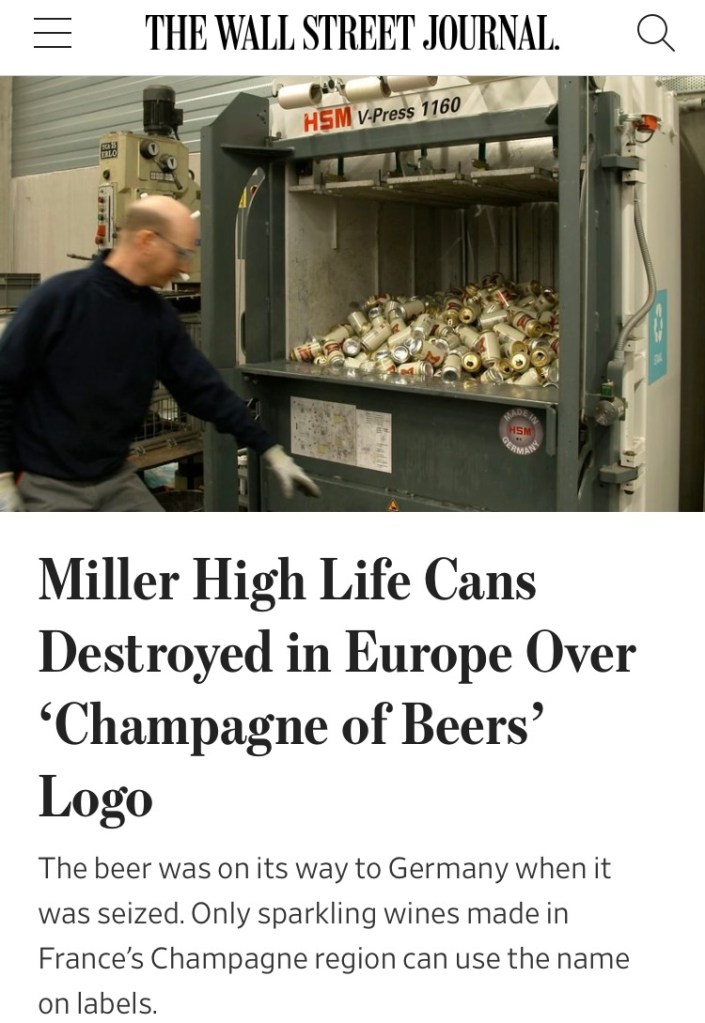This screenshot has height=1023, width=705.
Task: Go to The Wall Street Journal homepage logo
Action: pos(352,33)
